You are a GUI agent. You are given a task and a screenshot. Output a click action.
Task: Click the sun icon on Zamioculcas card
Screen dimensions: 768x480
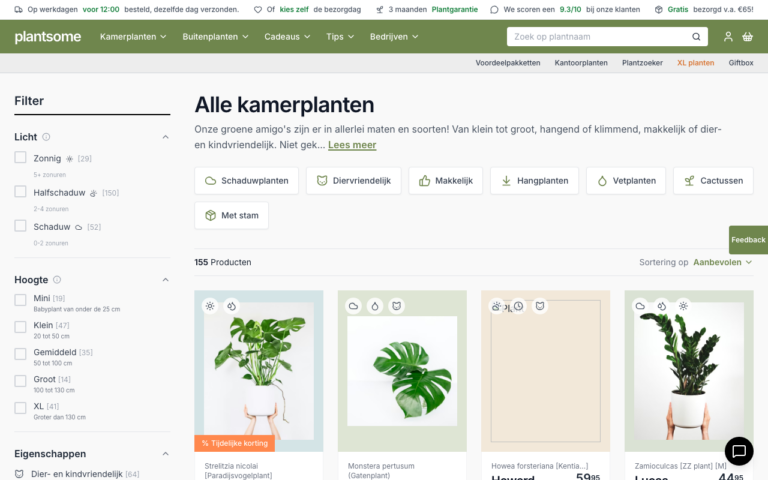pyautogui.click(x=683, y=306)
